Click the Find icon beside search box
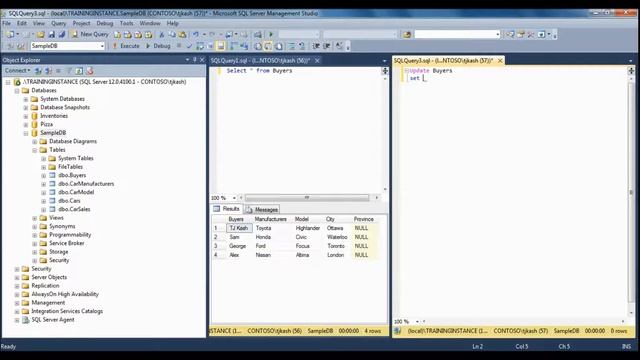The width and height of the screenshot is (640, 360). coord(407,34)
